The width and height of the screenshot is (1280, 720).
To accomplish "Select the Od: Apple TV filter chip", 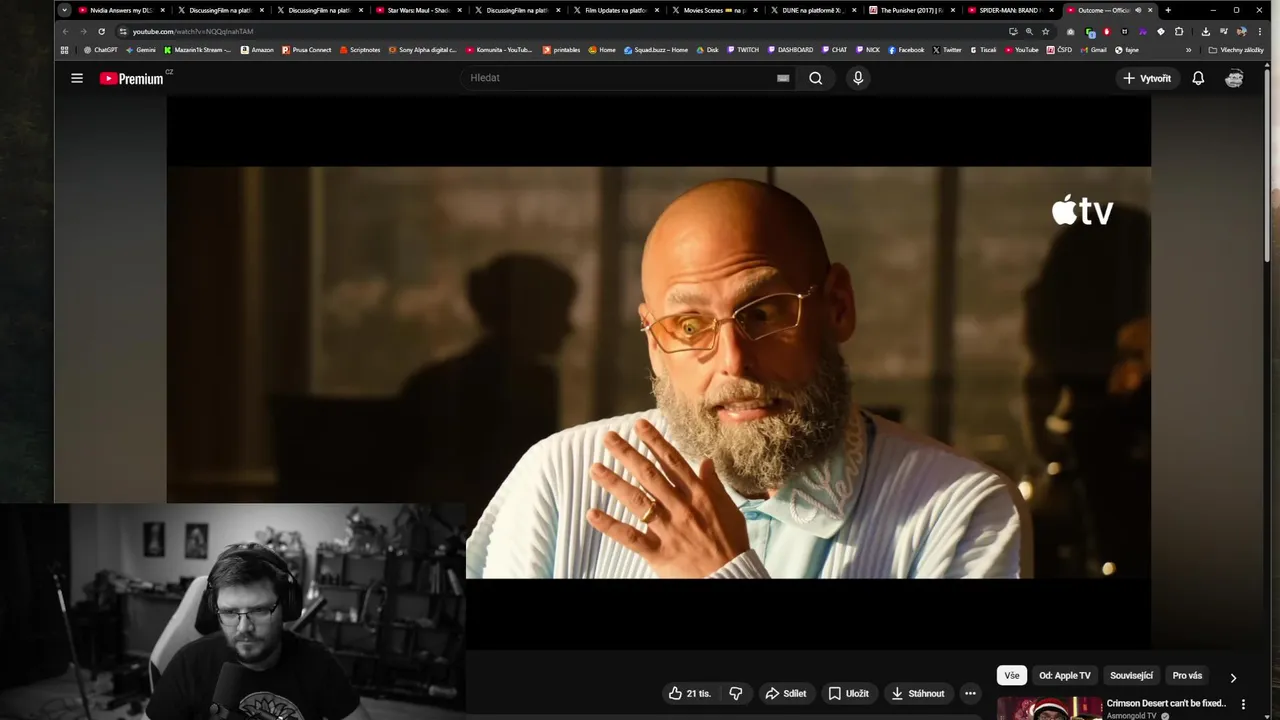I will click(x=1065, y=676).
